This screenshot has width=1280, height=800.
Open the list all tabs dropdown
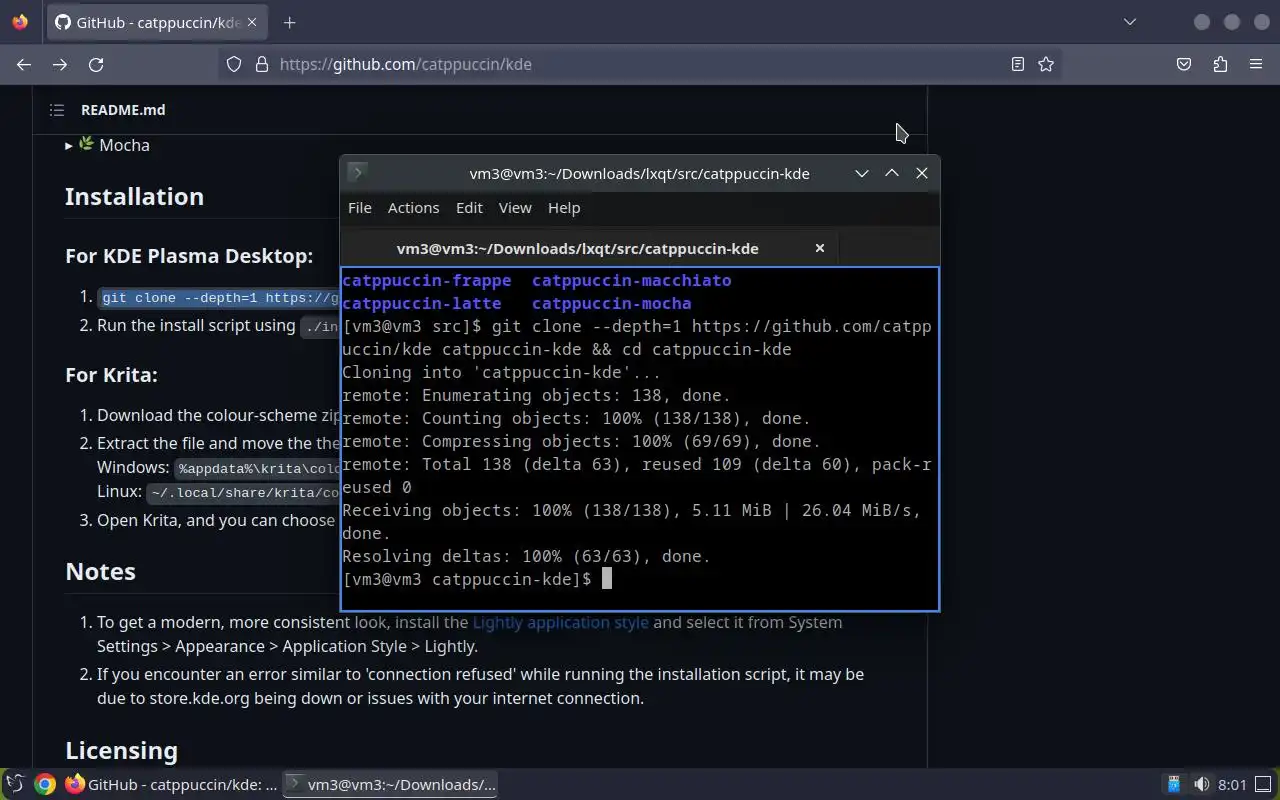click(1129, 22)
